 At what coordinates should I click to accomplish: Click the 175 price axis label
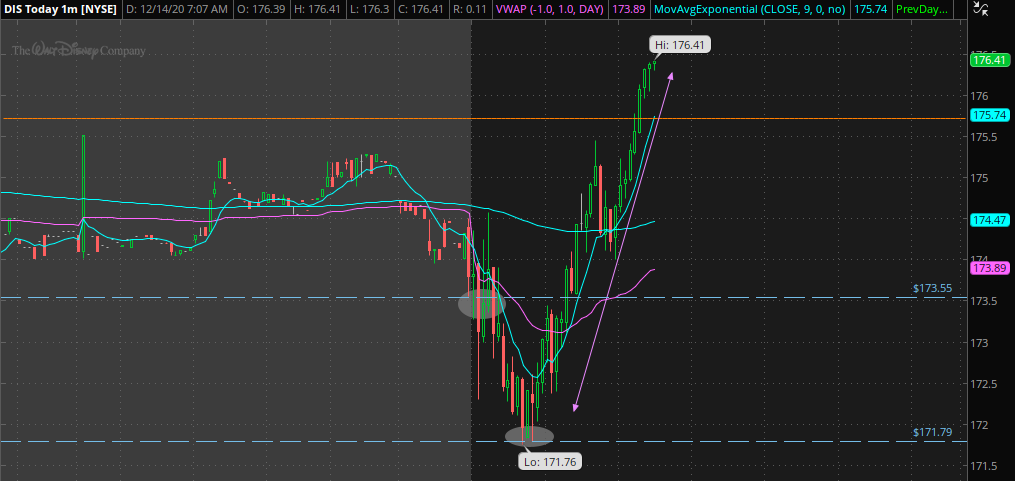[x=979, y=178]
